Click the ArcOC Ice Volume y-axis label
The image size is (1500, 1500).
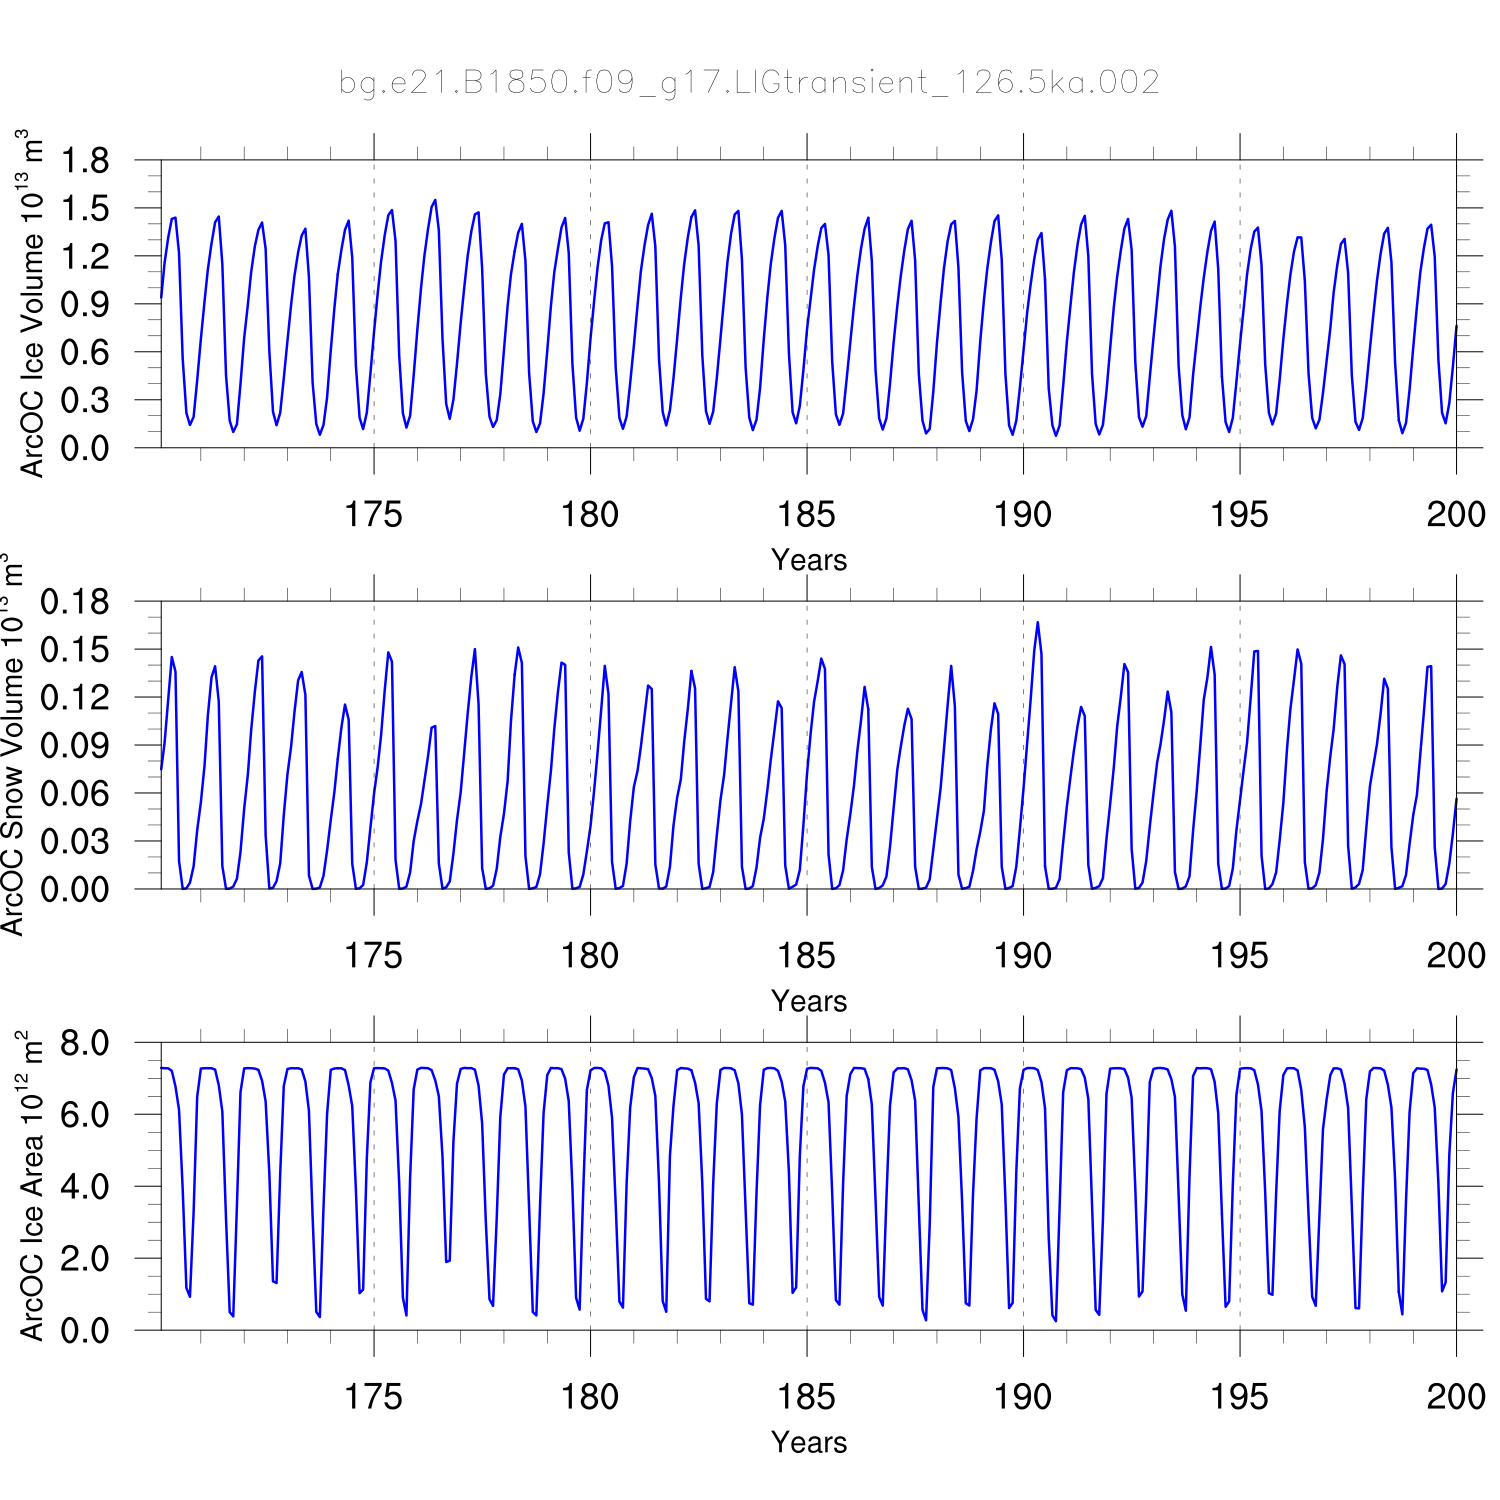pyautogui.click(x=30, y=304)
